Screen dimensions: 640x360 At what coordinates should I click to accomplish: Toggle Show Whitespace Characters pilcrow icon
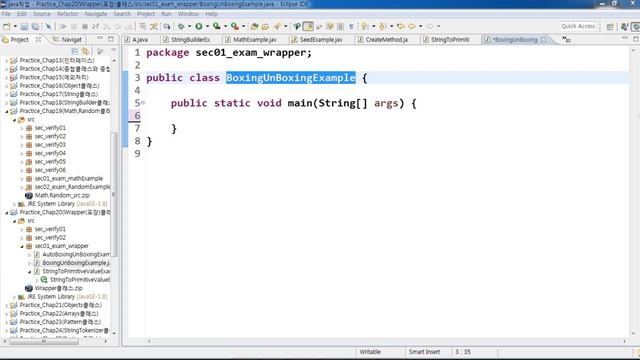[x=351, y=27]
